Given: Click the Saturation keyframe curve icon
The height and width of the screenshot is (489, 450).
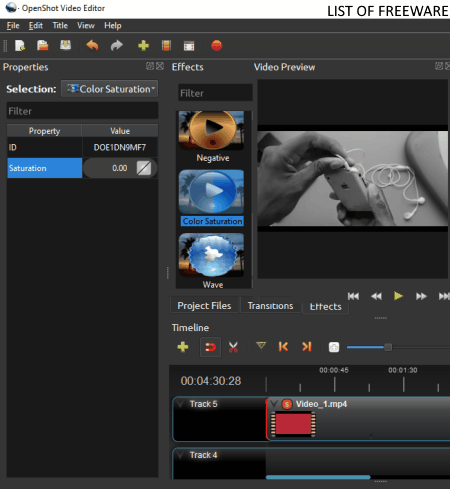Looking at the screenshot, I should 144,168.
